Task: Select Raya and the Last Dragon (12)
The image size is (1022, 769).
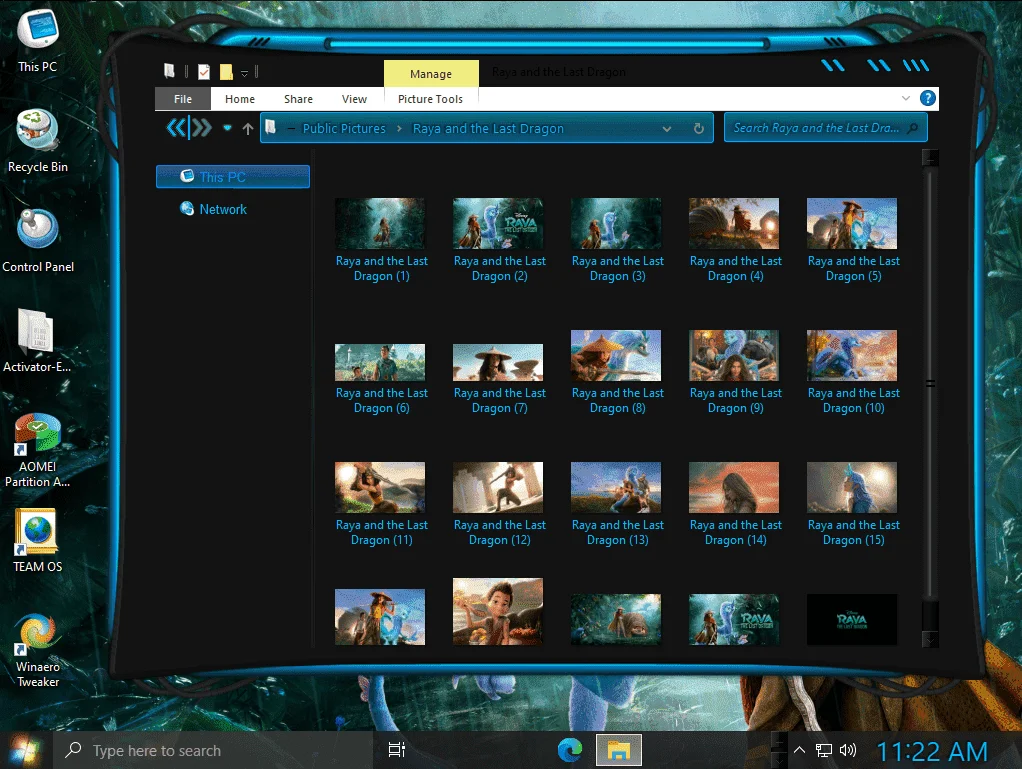Action: 499,504
